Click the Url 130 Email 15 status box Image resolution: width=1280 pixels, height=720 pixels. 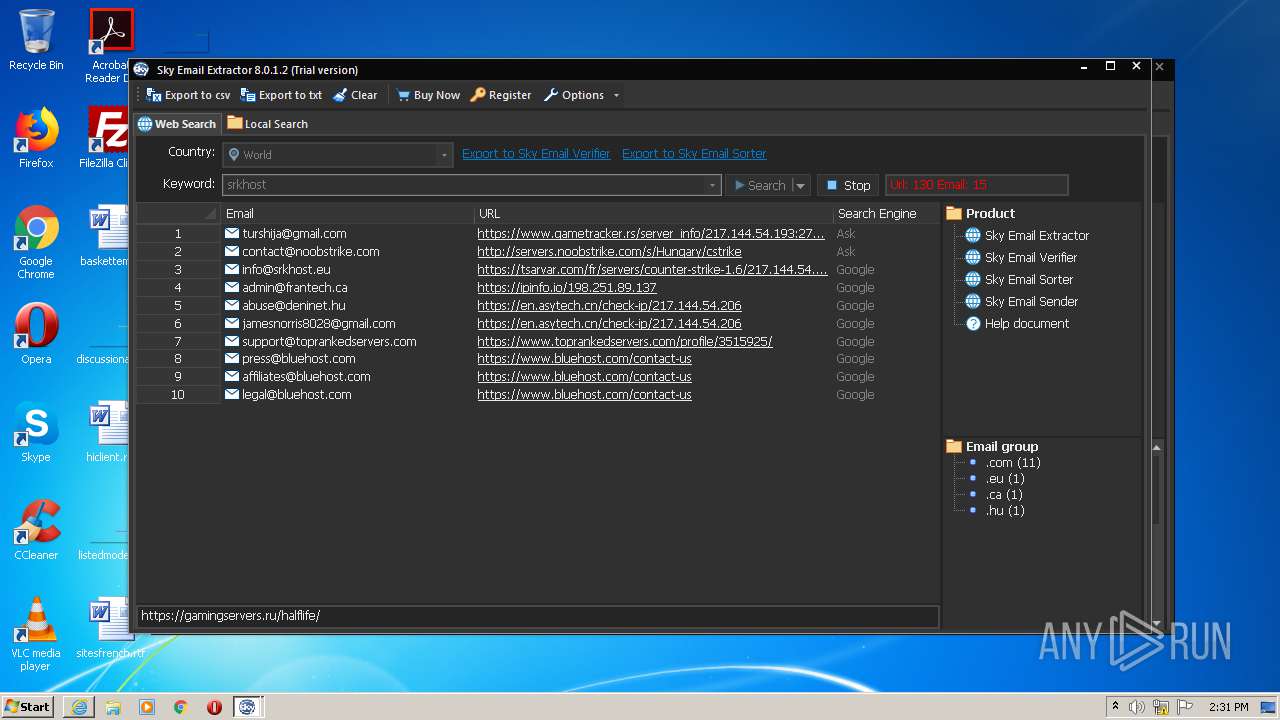pyautogui.click(x=976, y=185)
